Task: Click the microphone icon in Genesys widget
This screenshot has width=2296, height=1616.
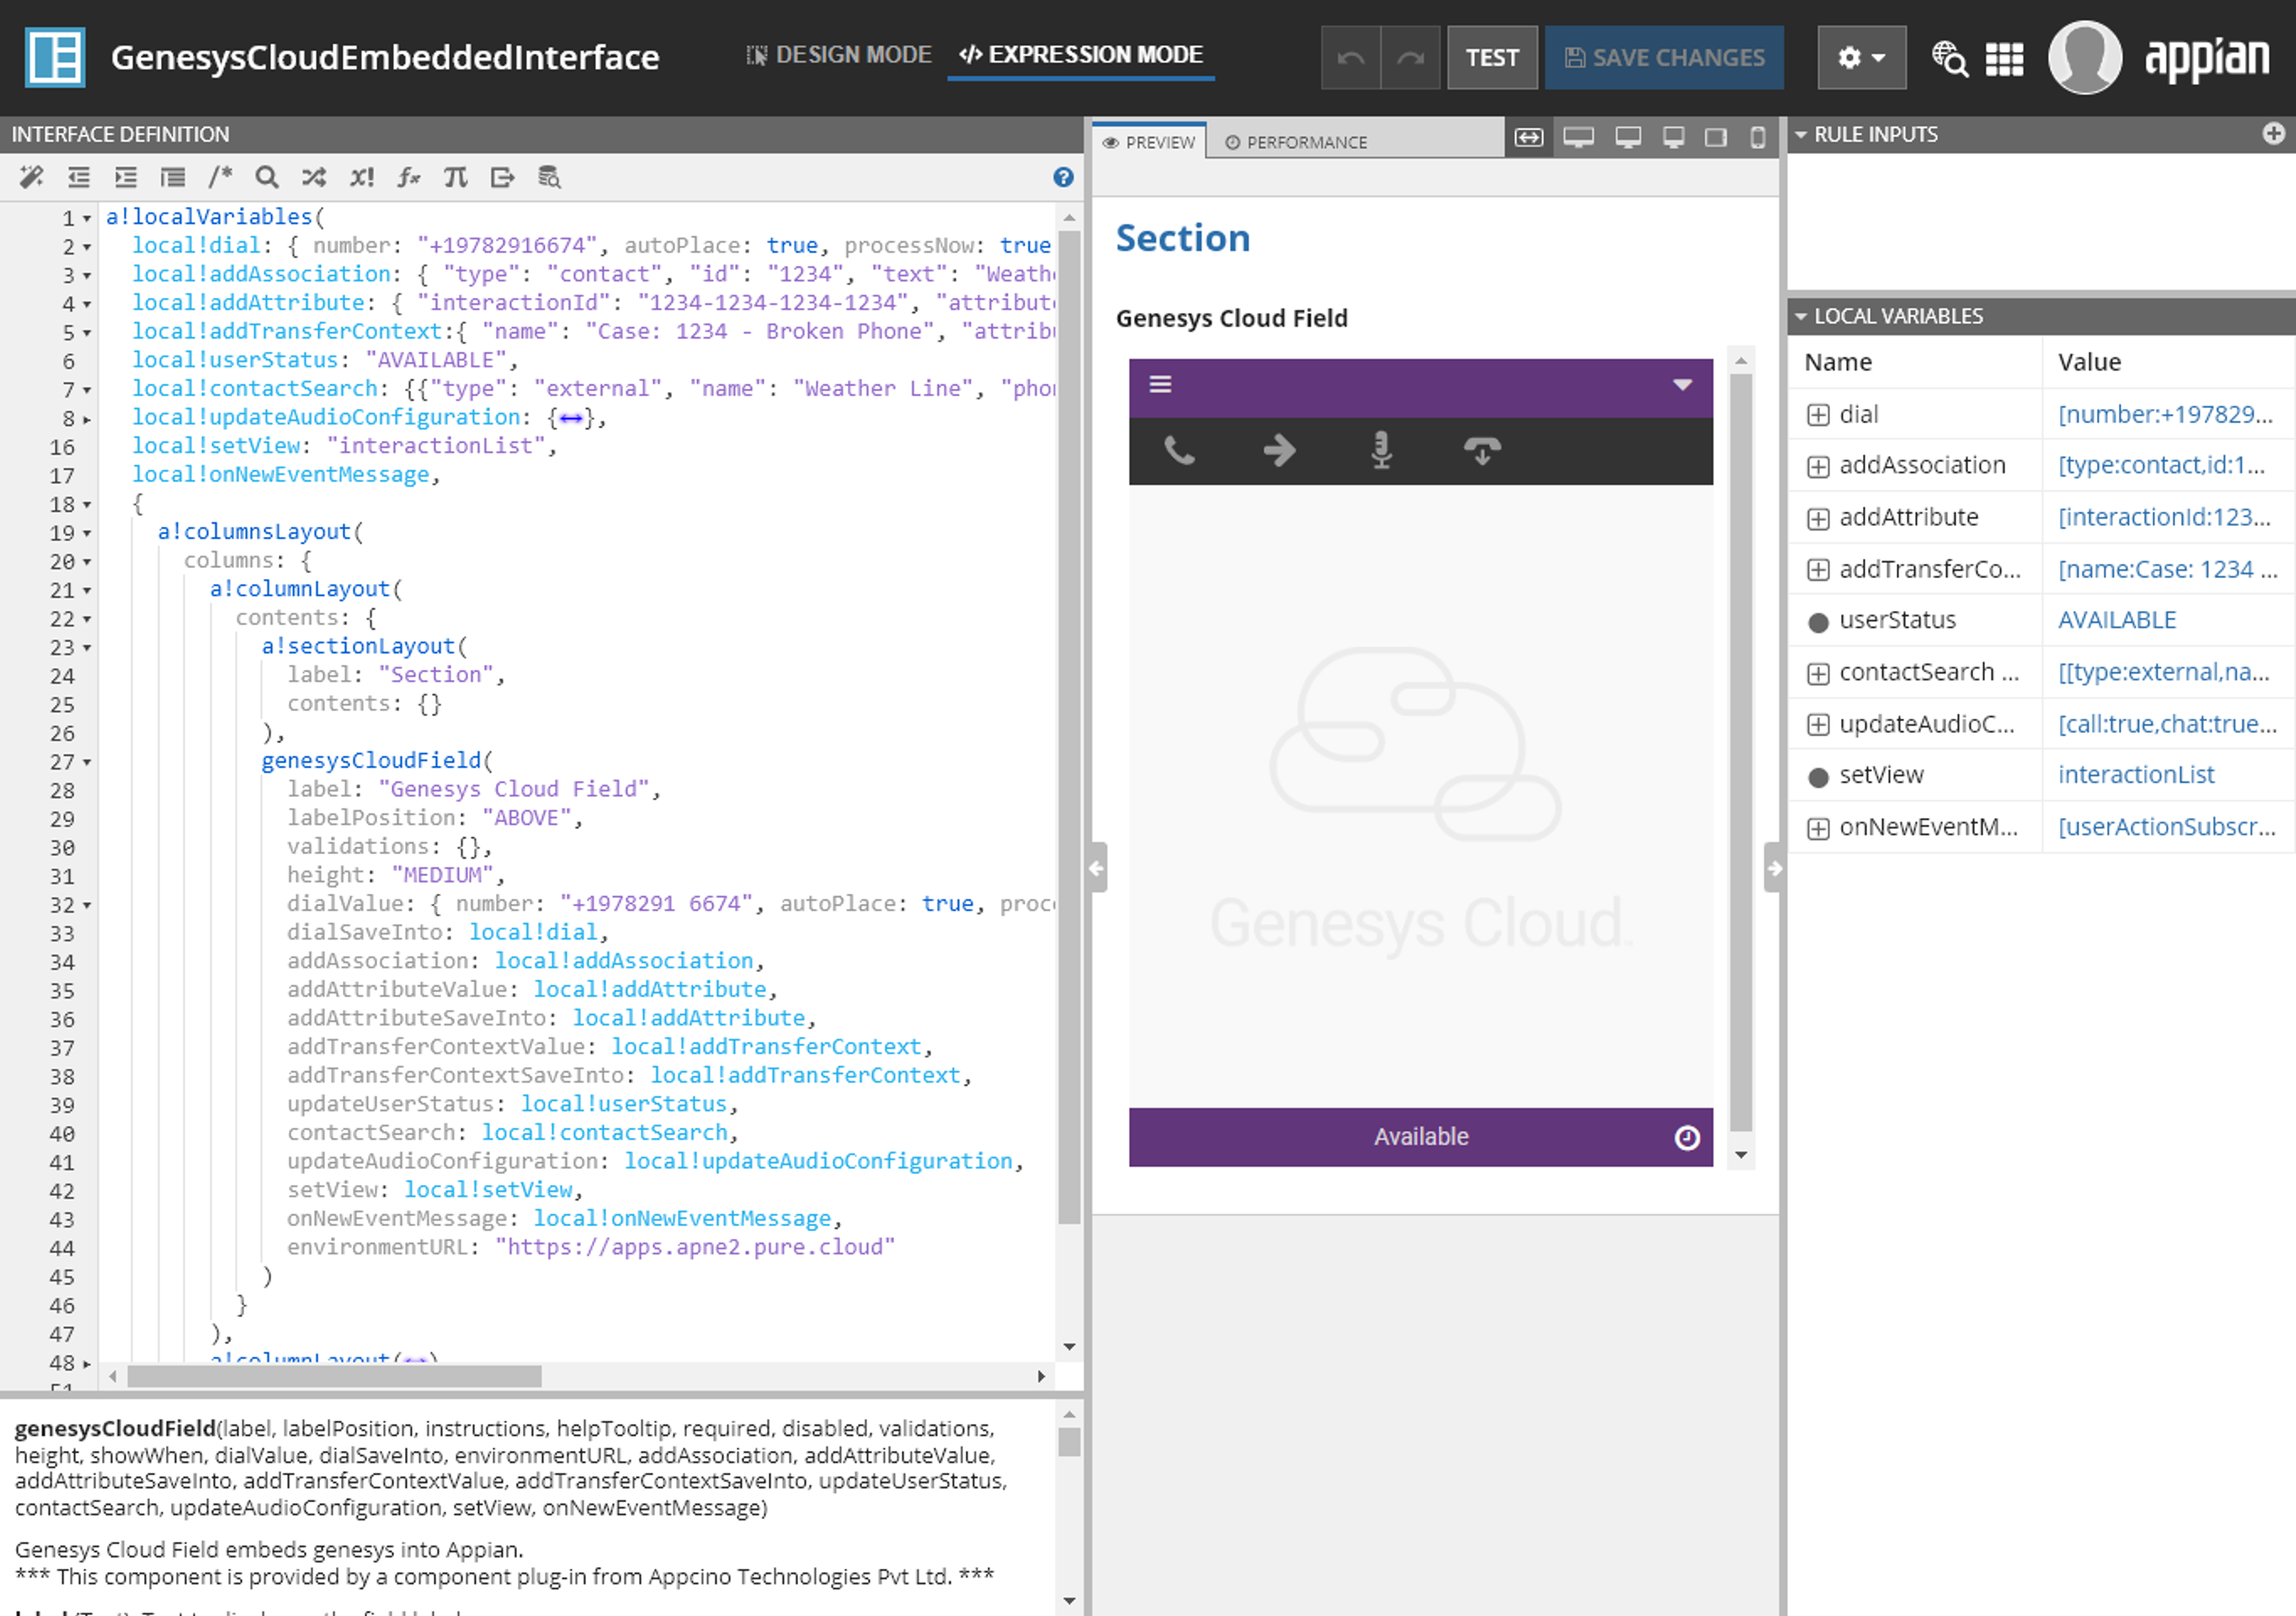Action: 1381,451
